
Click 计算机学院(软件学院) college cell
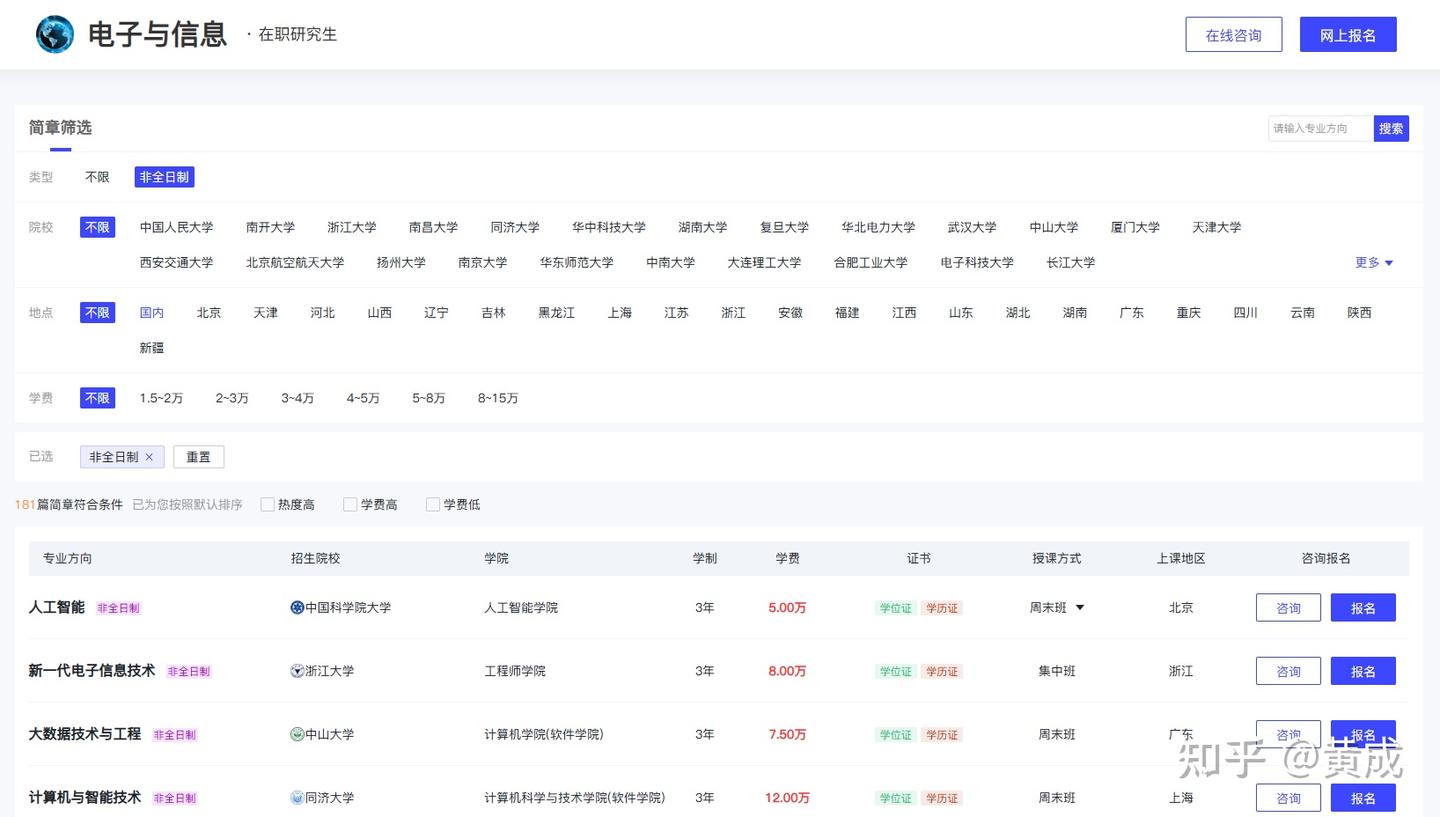(x=544, y=735)
